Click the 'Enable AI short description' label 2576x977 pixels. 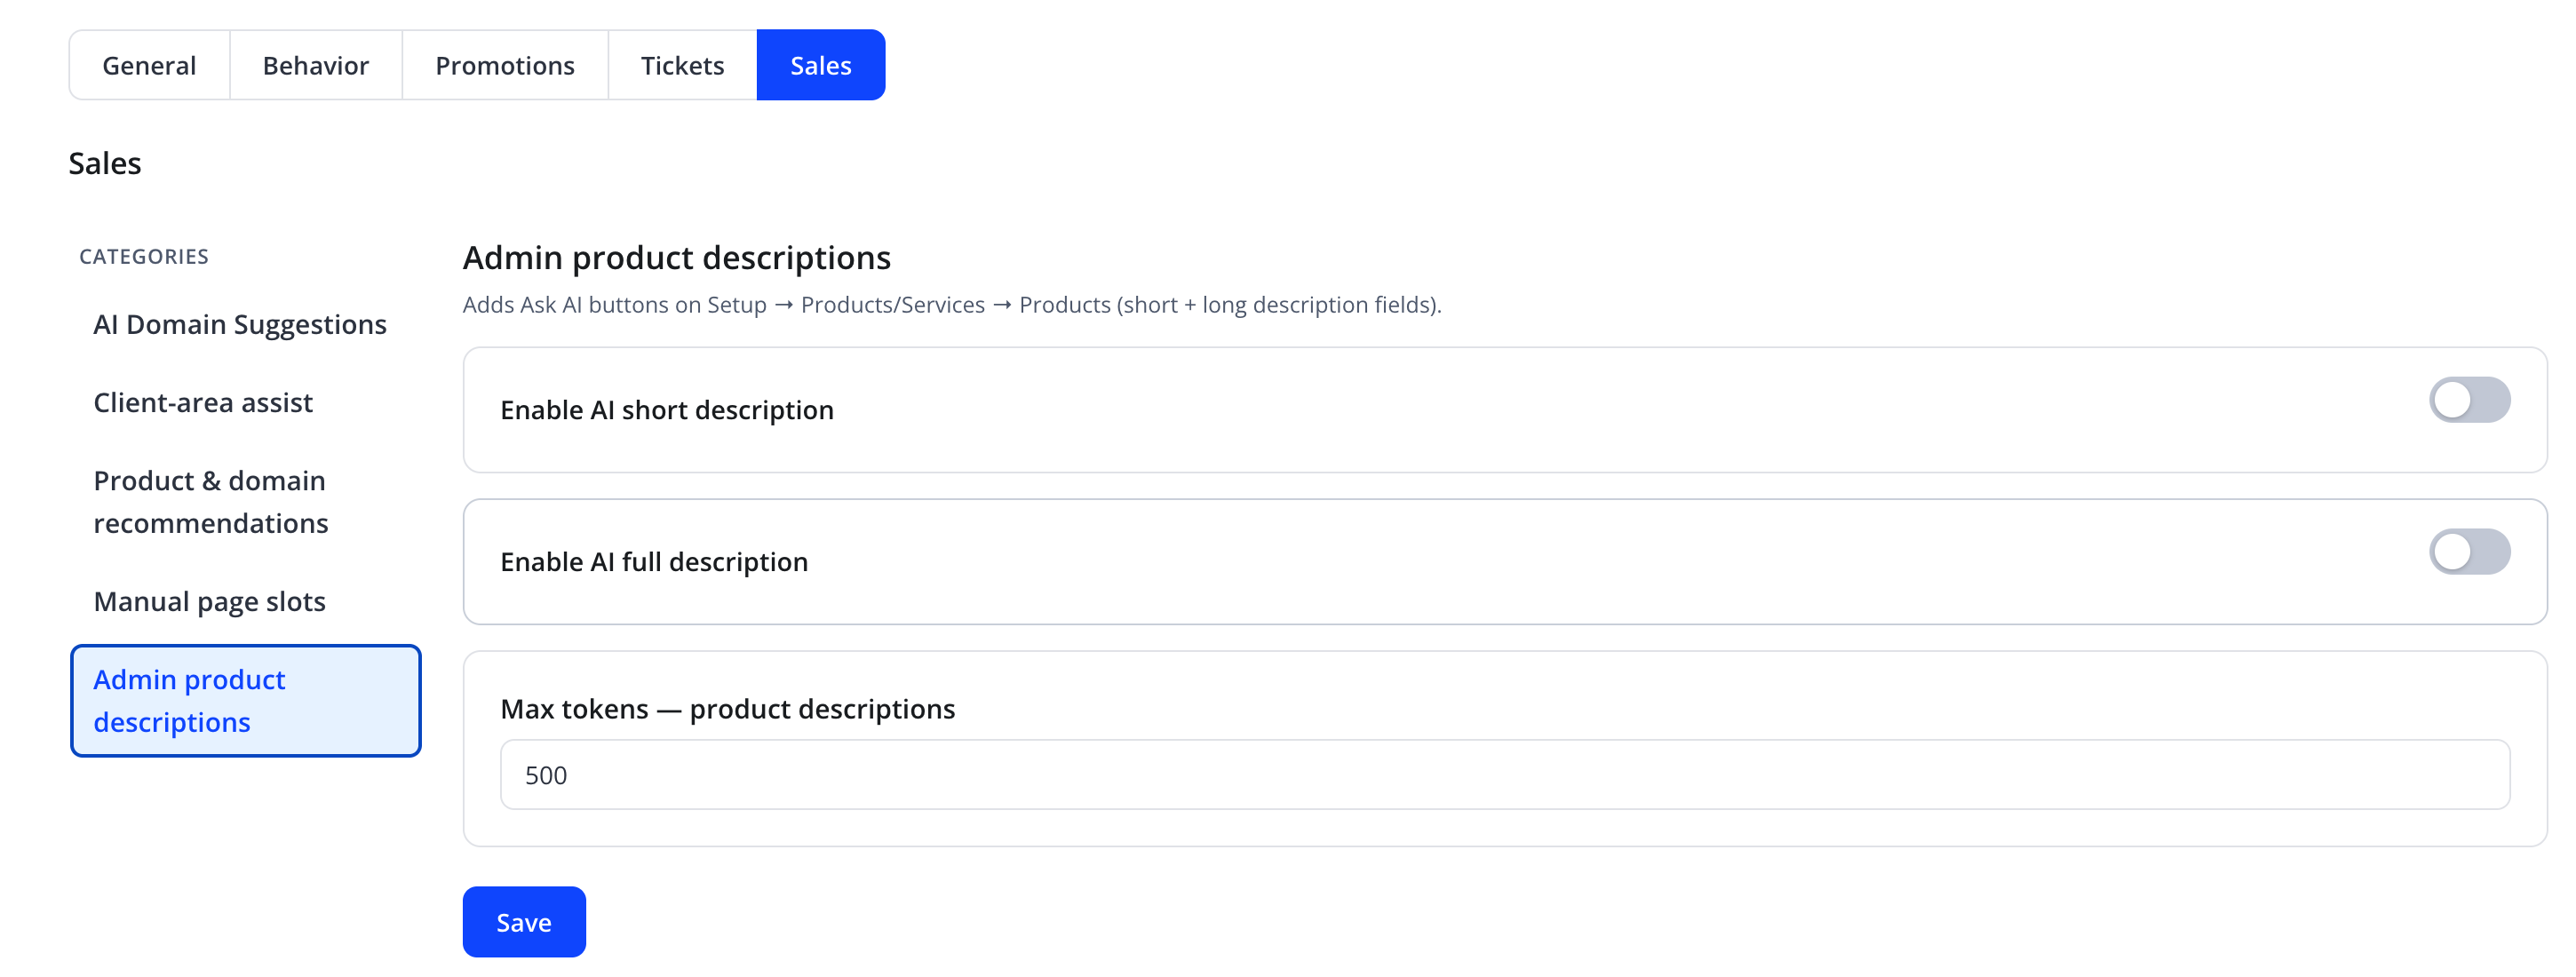click(667, 410)
